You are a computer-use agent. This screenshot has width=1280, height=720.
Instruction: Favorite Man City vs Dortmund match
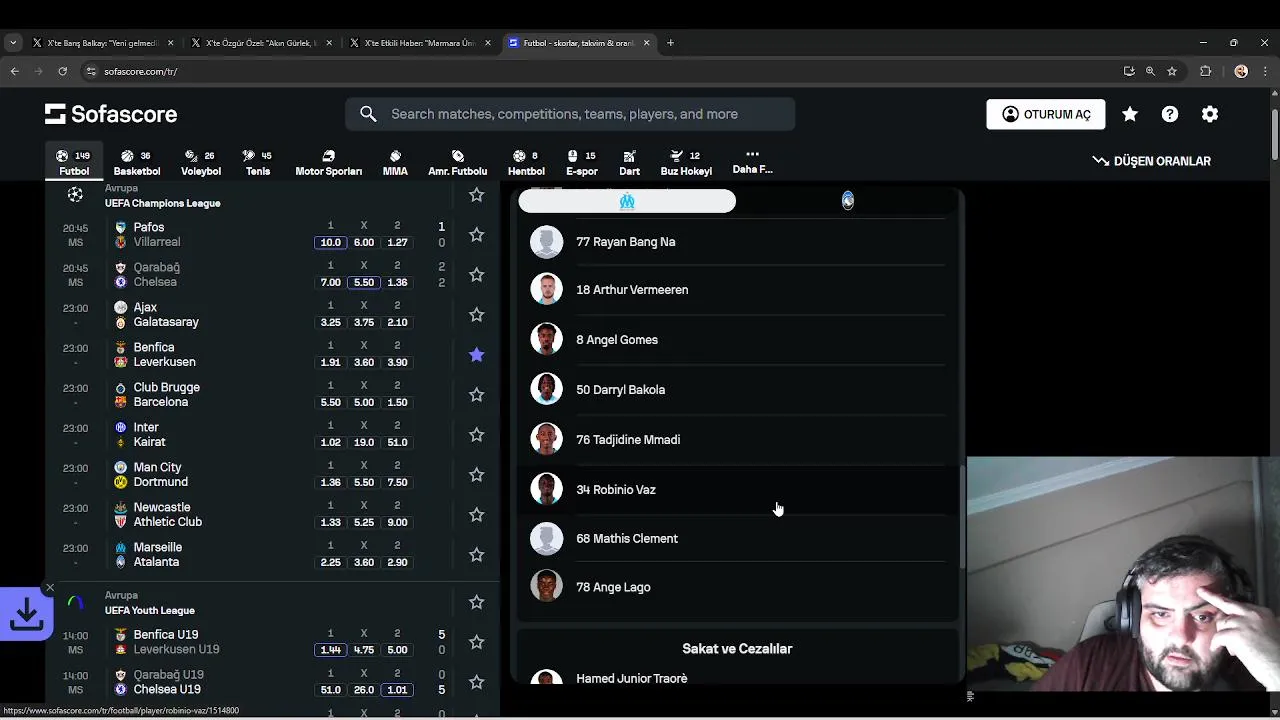[x=477, y=475]
